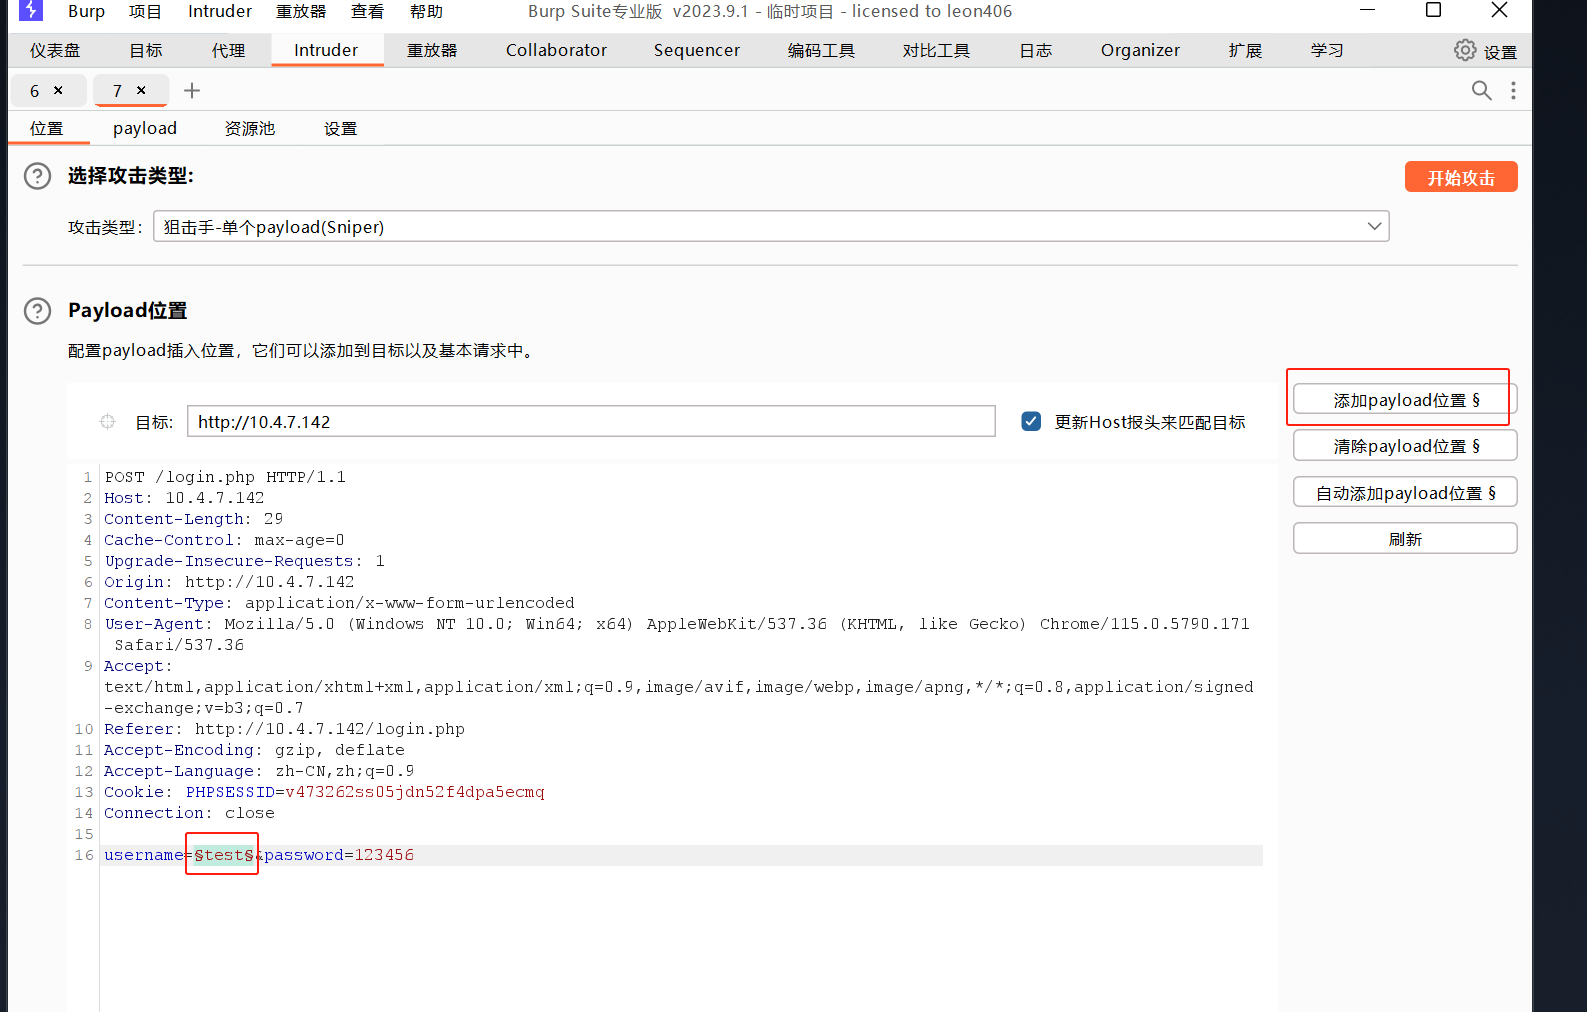The image size is (1587, 1012).
Task: Switch to the payload sub-tab
Action: (145, 128)
